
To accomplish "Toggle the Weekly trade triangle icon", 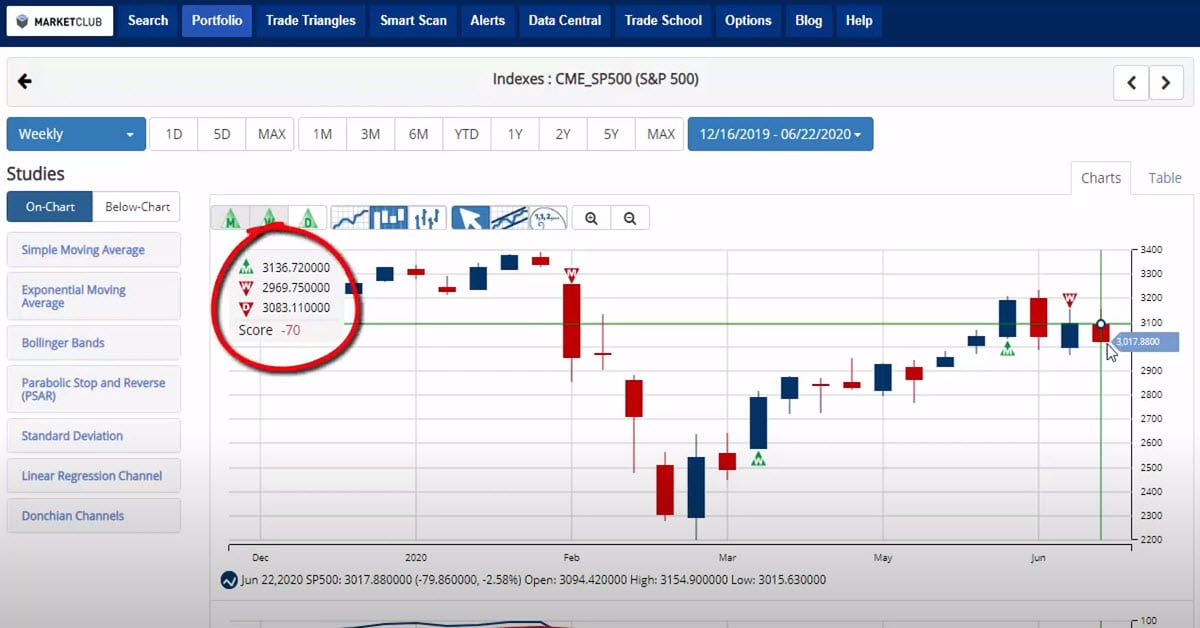I will pos(269,217).
